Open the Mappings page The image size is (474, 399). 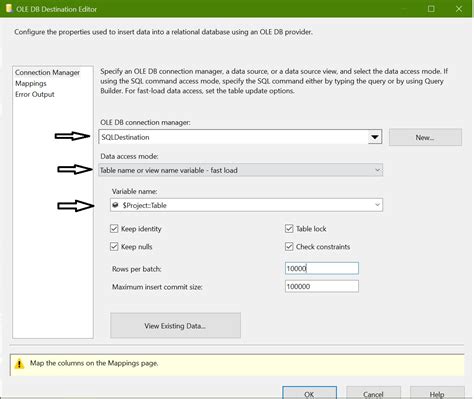coord(31,83)
